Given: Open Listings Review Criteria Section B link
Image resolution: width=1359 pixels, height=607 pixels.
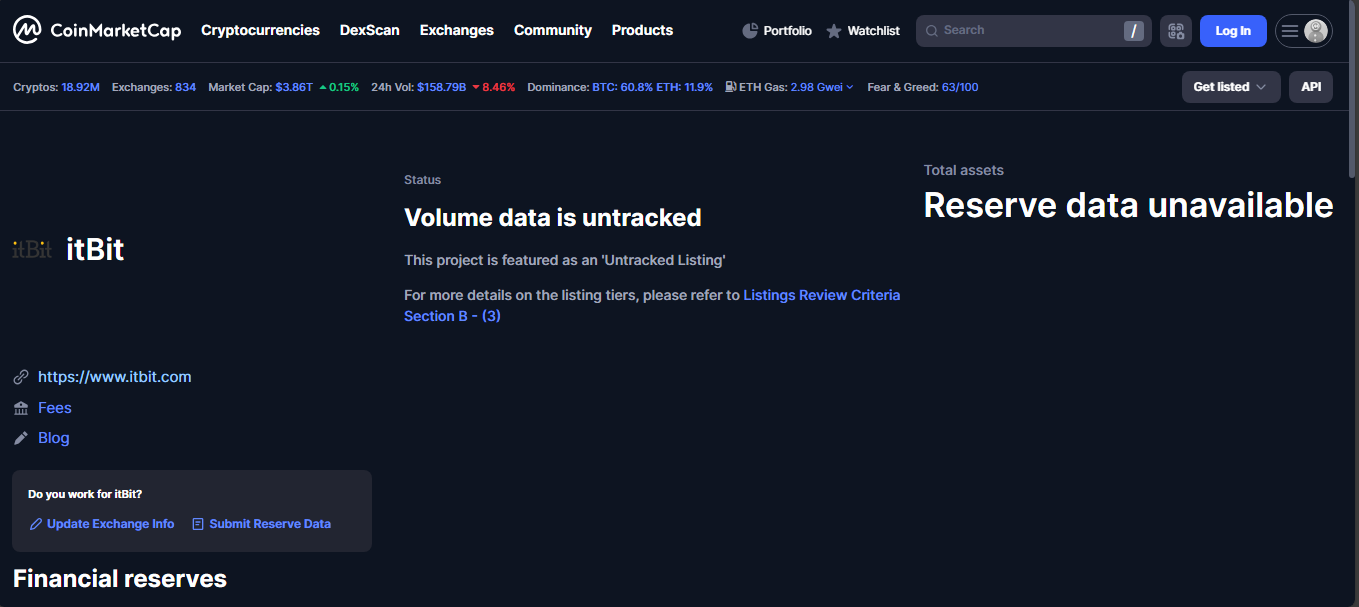Looking at the screenshot, I should click(x=652, y=305).
